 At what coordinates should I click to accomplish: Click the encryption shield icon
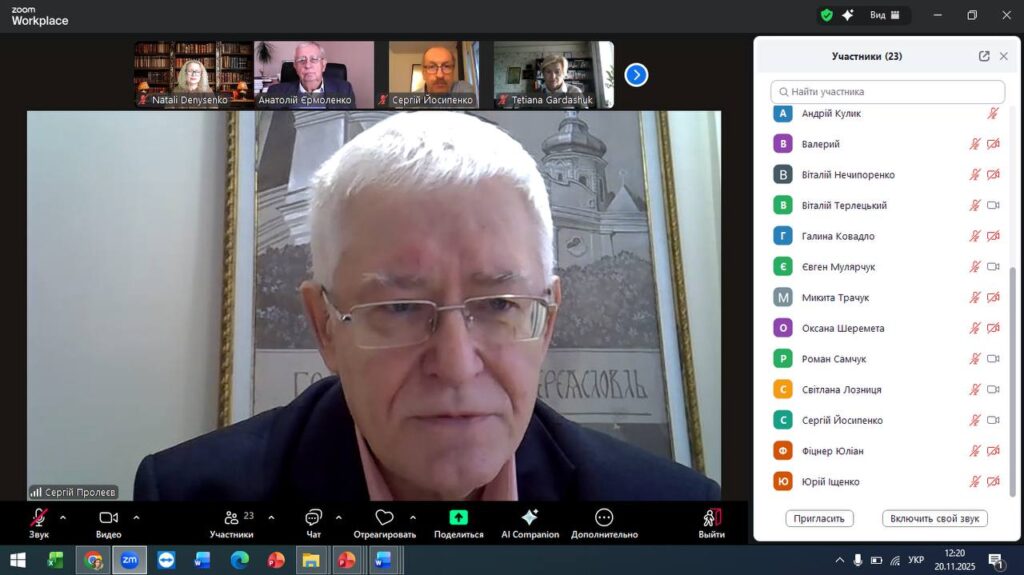tap(826, 15)
